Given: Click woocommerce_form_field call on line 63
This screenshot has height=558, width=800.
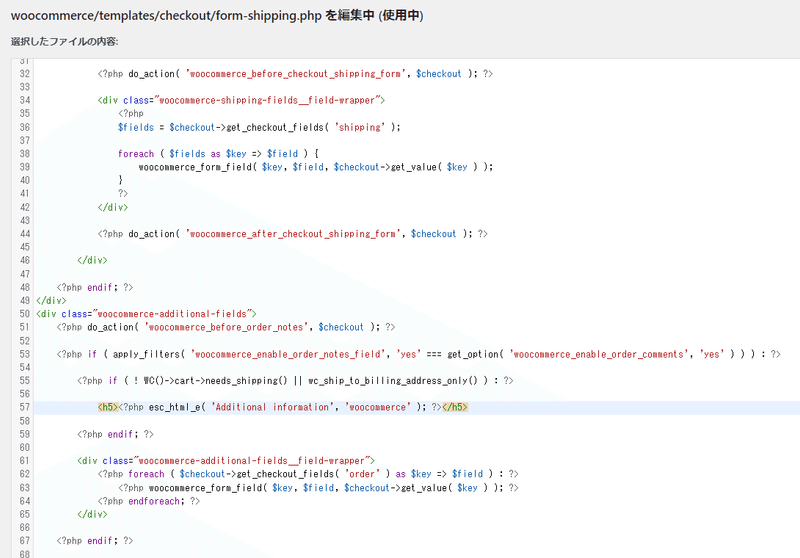Looking at the screenshot, I should [x=205, y=488].
